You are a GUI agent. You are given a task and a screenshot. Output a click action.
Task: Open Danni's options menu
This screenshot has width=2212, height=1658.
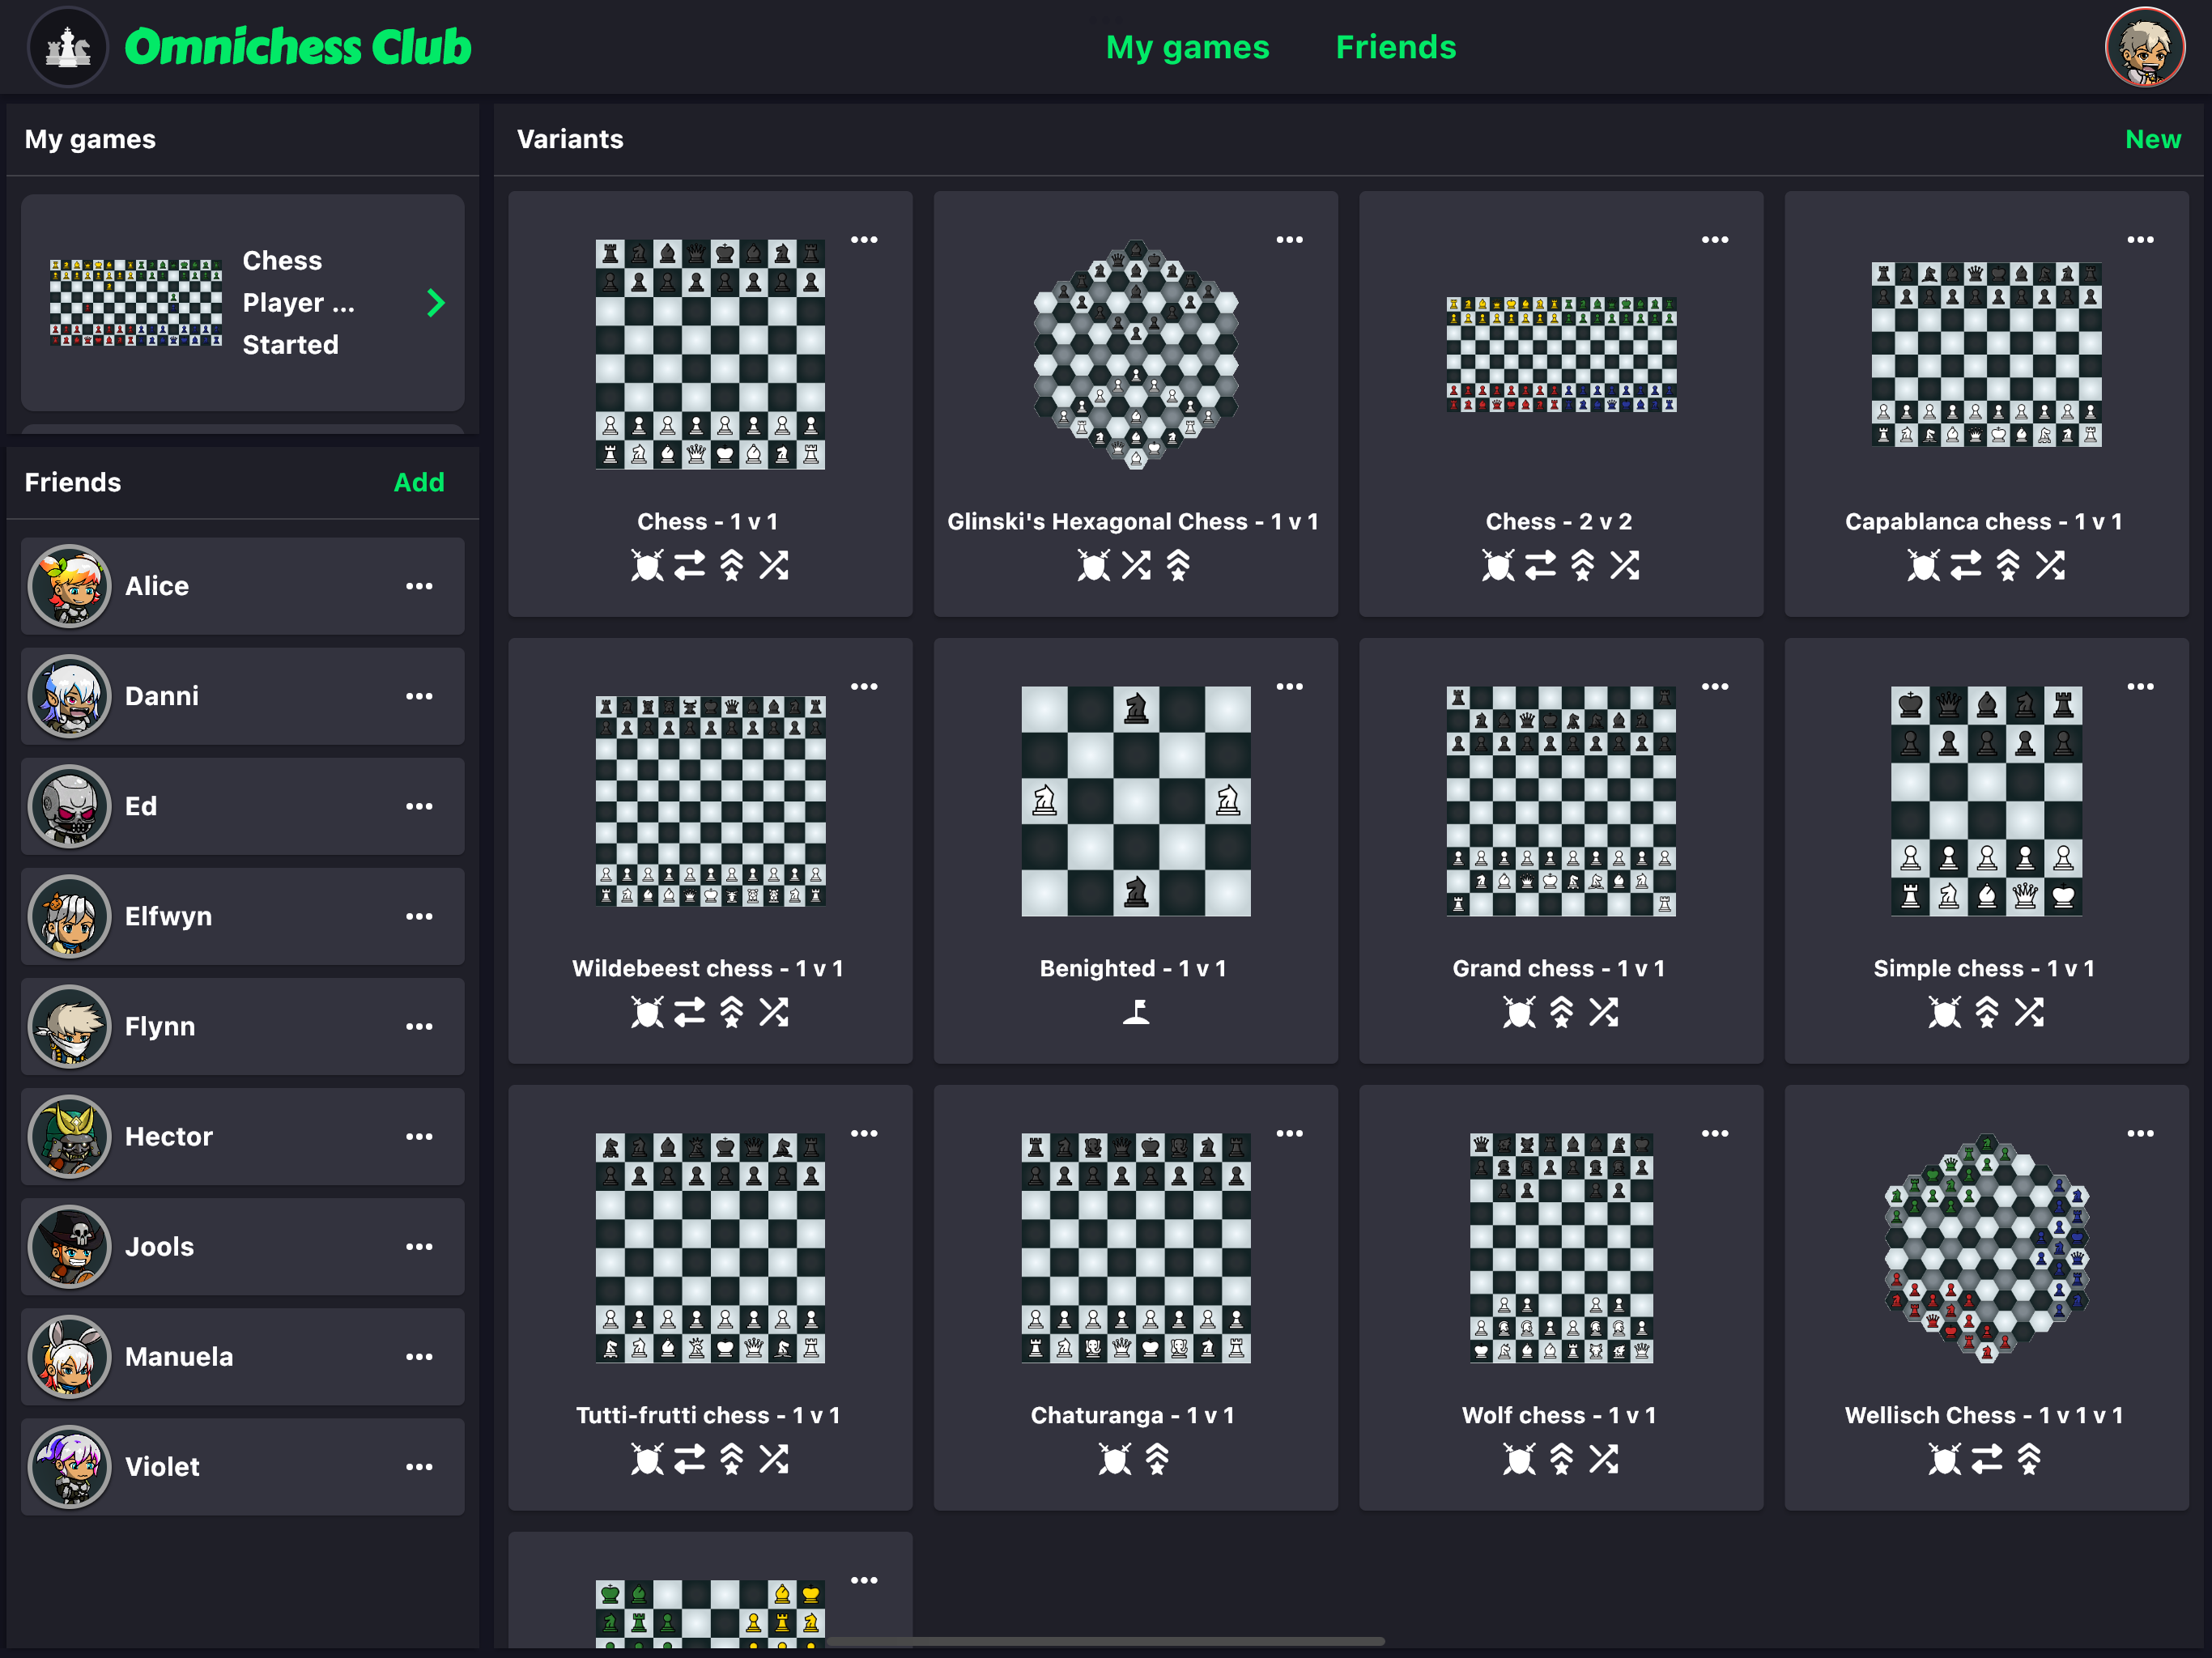419,696
